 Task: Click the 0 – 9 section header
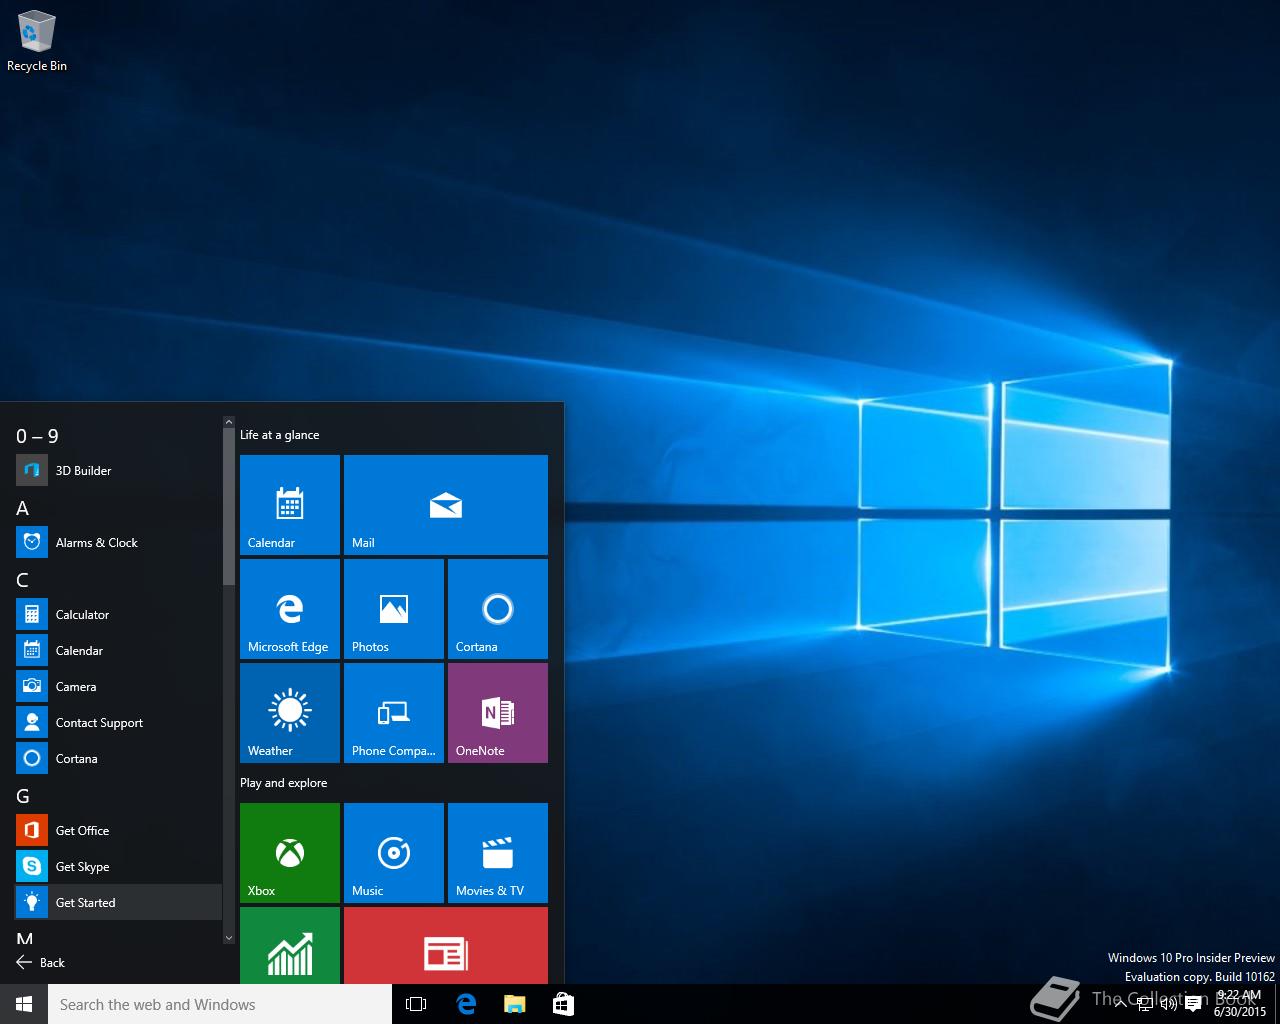37,436
